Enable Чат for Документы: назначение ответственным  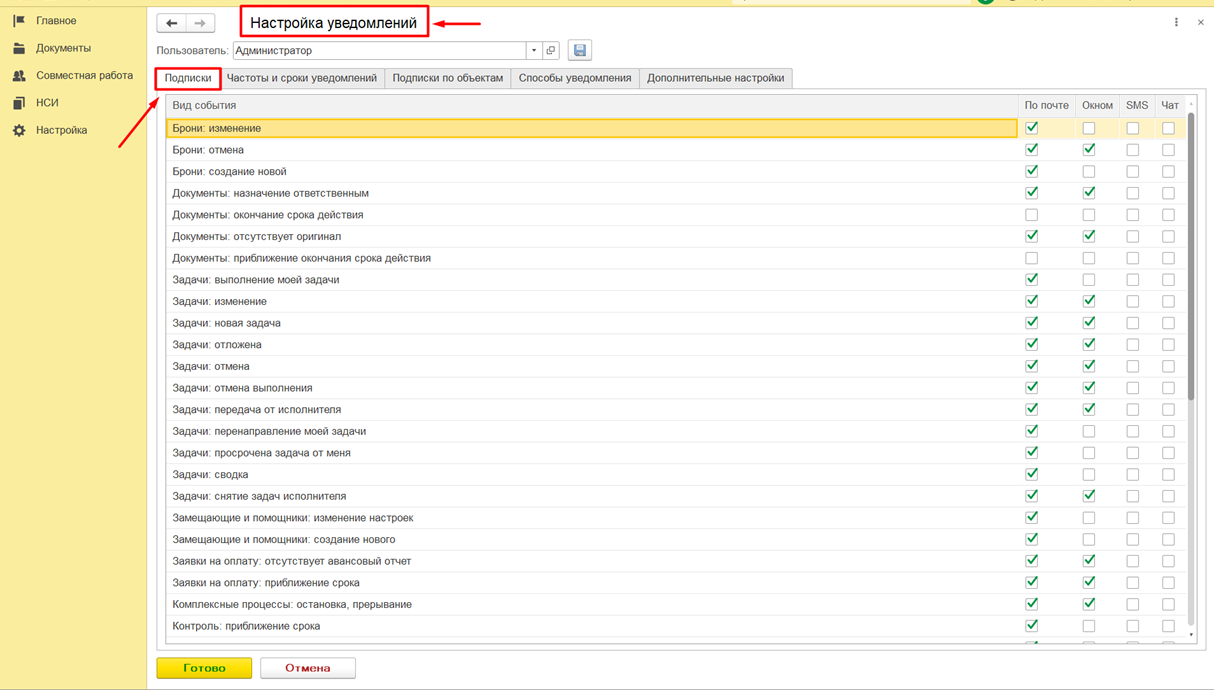point(1168,193)
